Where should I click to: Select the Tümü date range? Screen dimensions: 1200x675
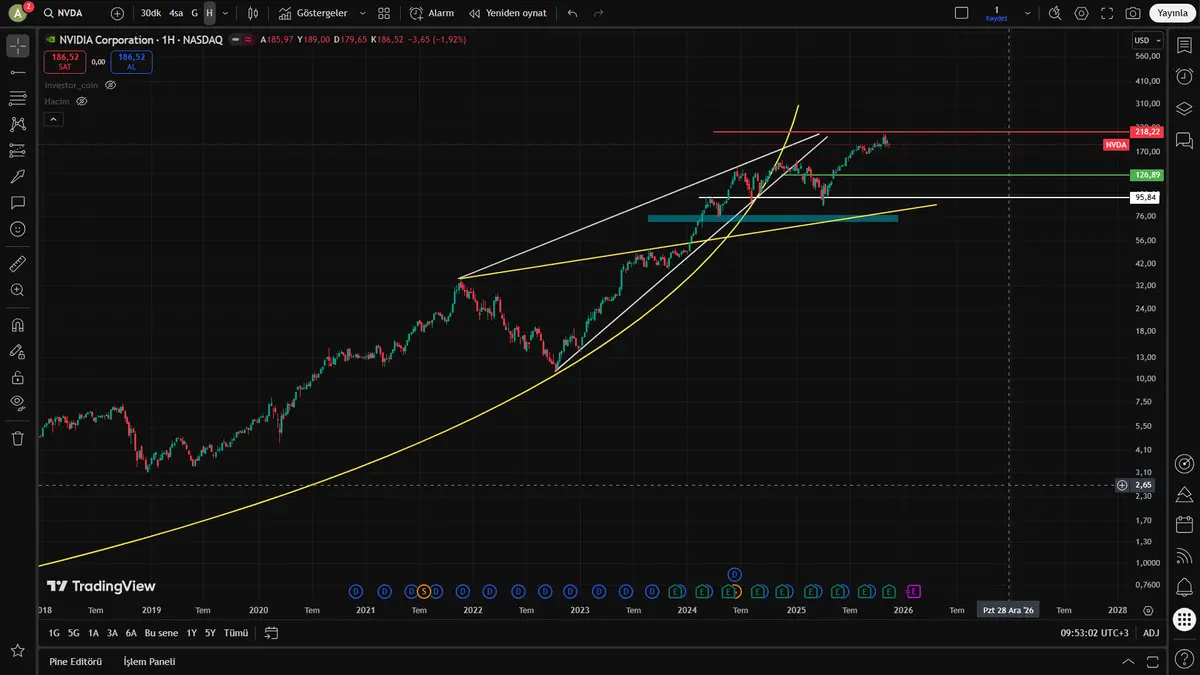pyautogui.click(x=236, y=633)
